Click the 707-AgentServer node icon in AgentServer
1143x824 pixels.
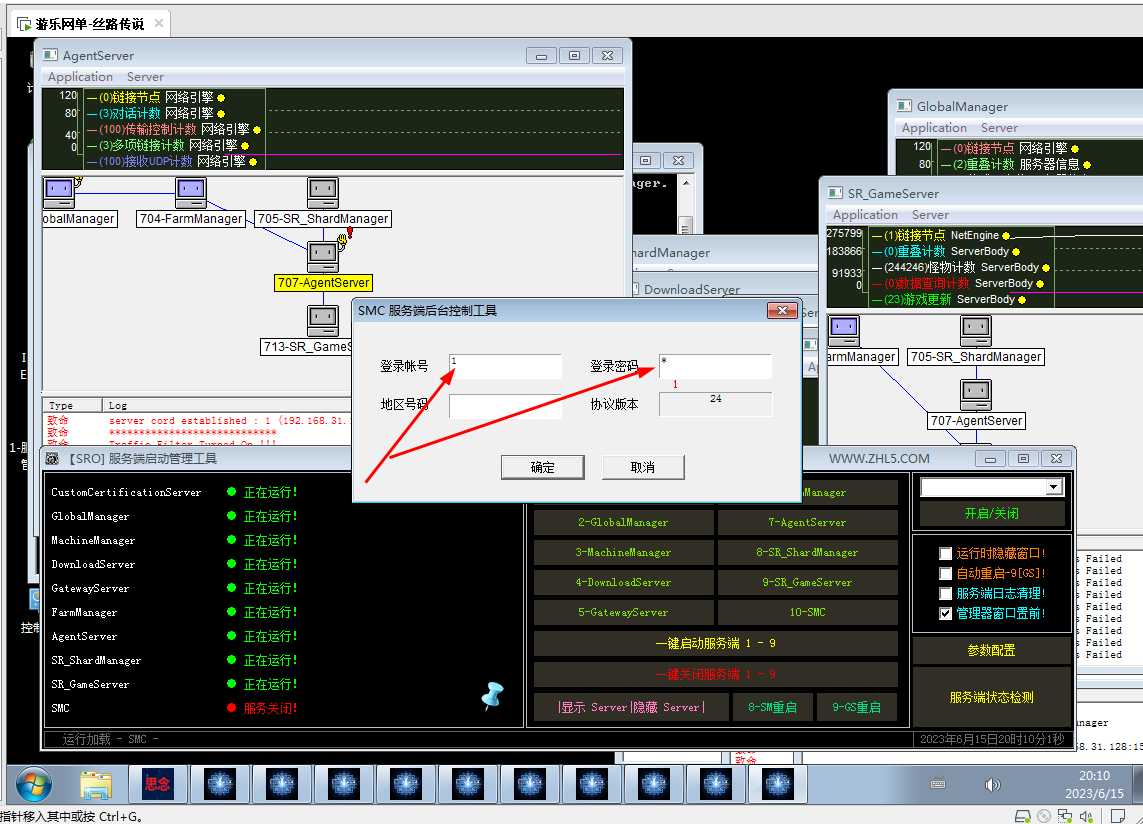(322, 255)
